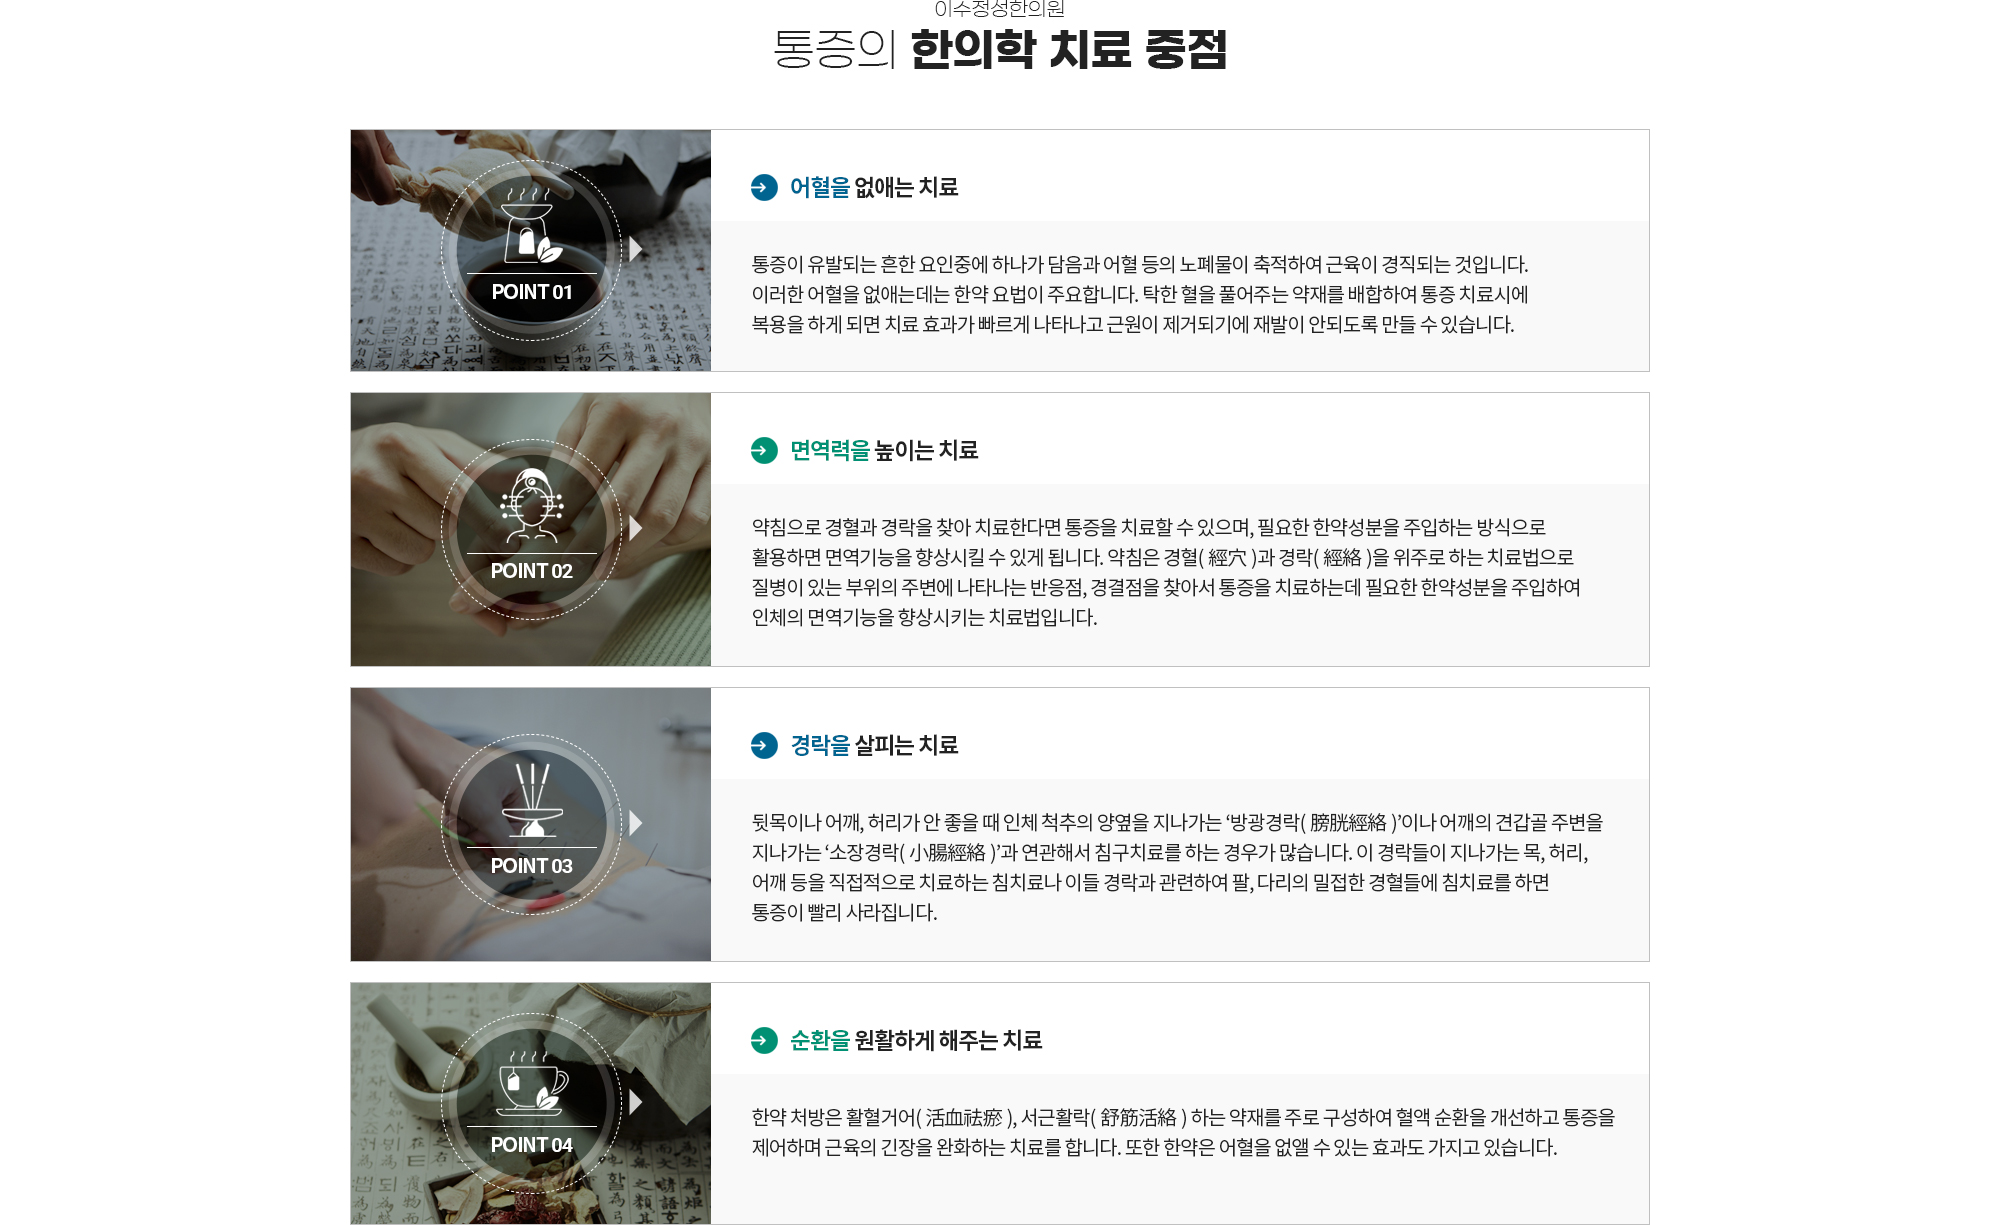The image size is (2000, 1225).
Task: Click the white triangle arrow next to POINT 02
Action: pyautogui.click(x=636, y=528)
